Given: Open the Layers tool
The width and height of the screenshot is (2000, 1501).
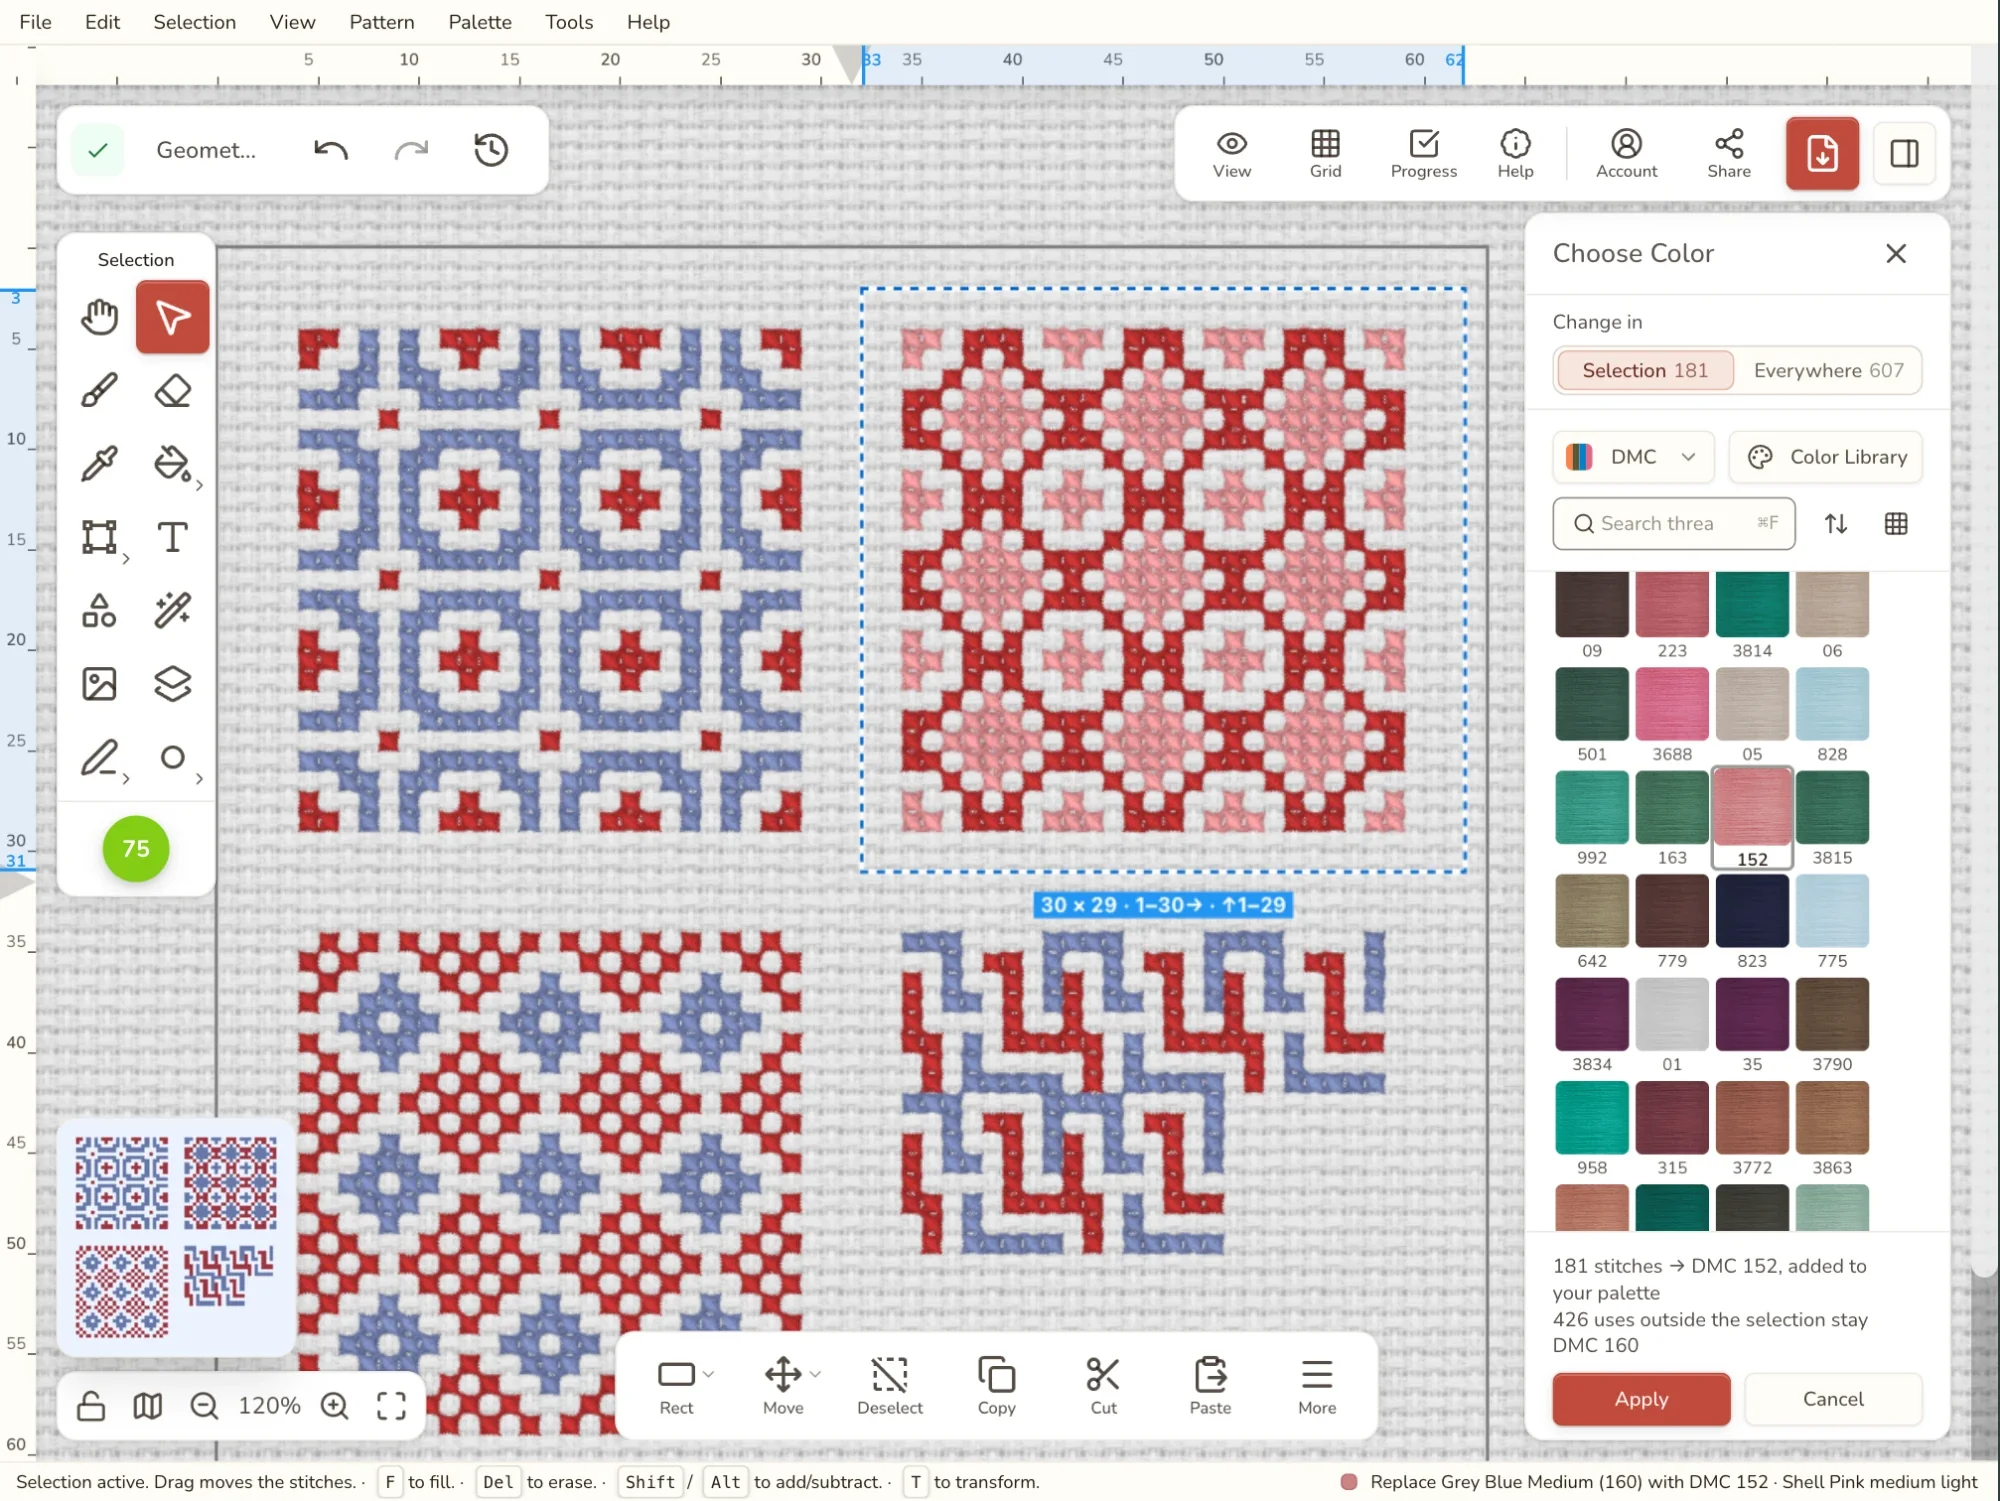Looking at the screenshot, I should click(172, 684).
